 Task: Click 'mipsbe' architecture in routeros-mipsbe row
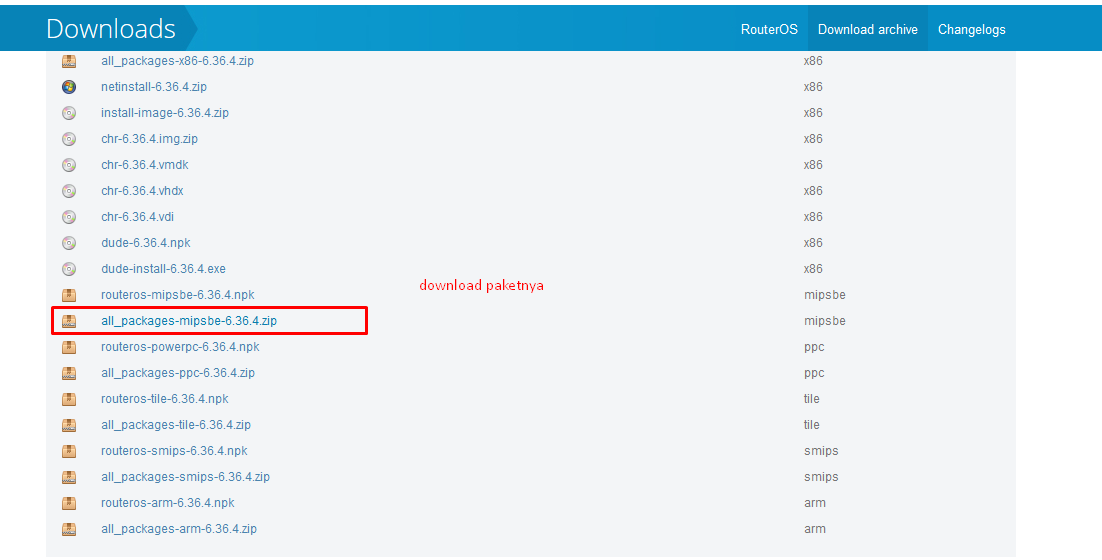[824, 295]
